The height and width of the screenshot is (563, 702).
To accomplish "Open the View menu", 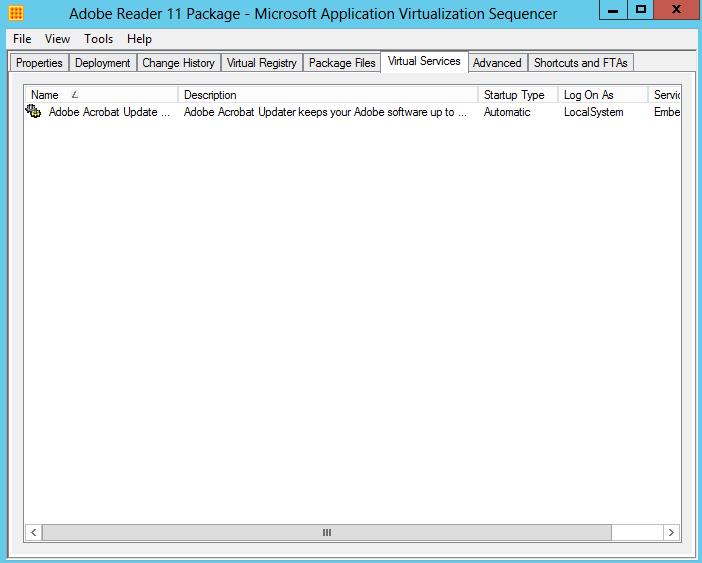I will 57,39.
